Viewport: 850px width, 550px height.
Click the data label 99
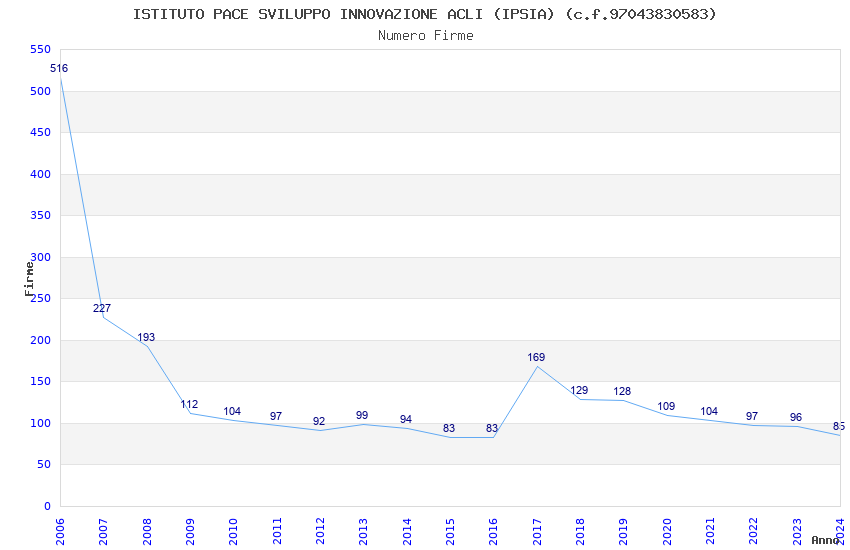pyautogui.click(x=362, y=416)
